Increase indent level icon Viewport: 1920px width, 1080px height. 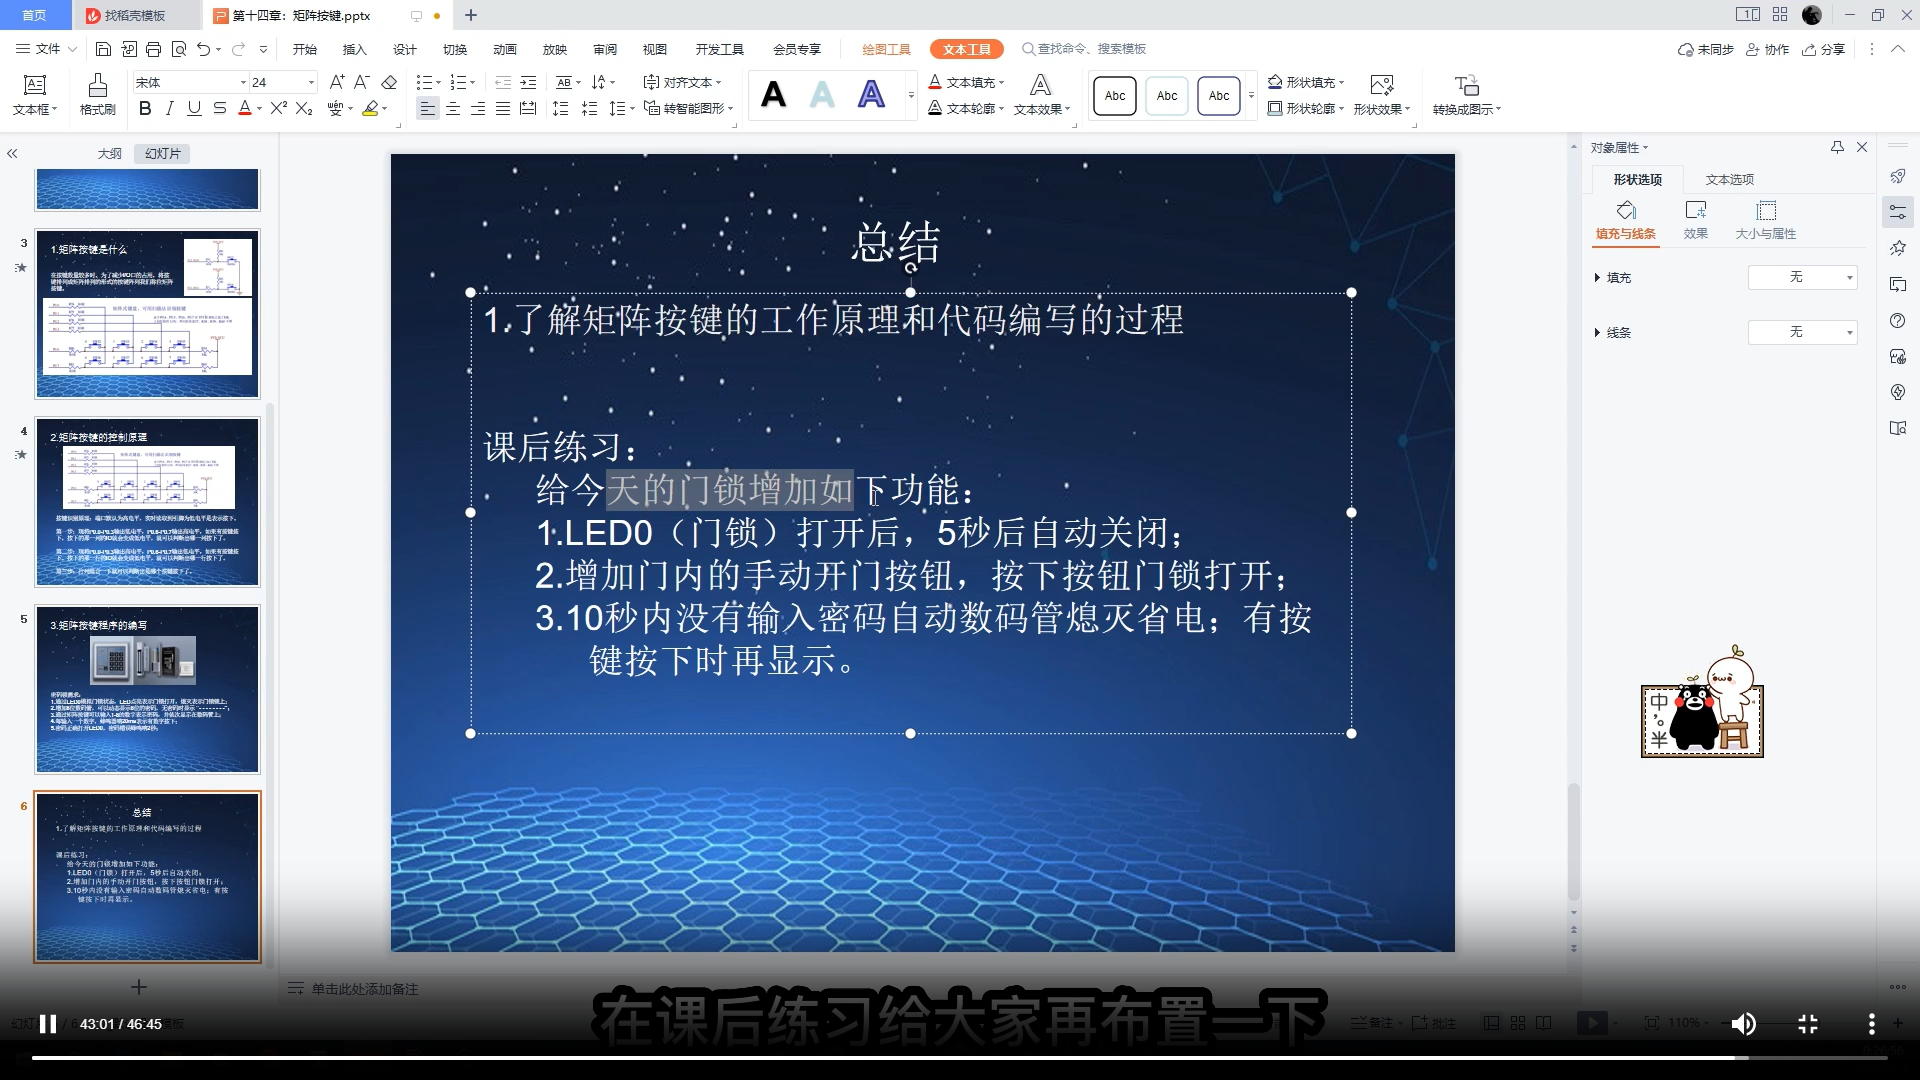tap(529, 82)
